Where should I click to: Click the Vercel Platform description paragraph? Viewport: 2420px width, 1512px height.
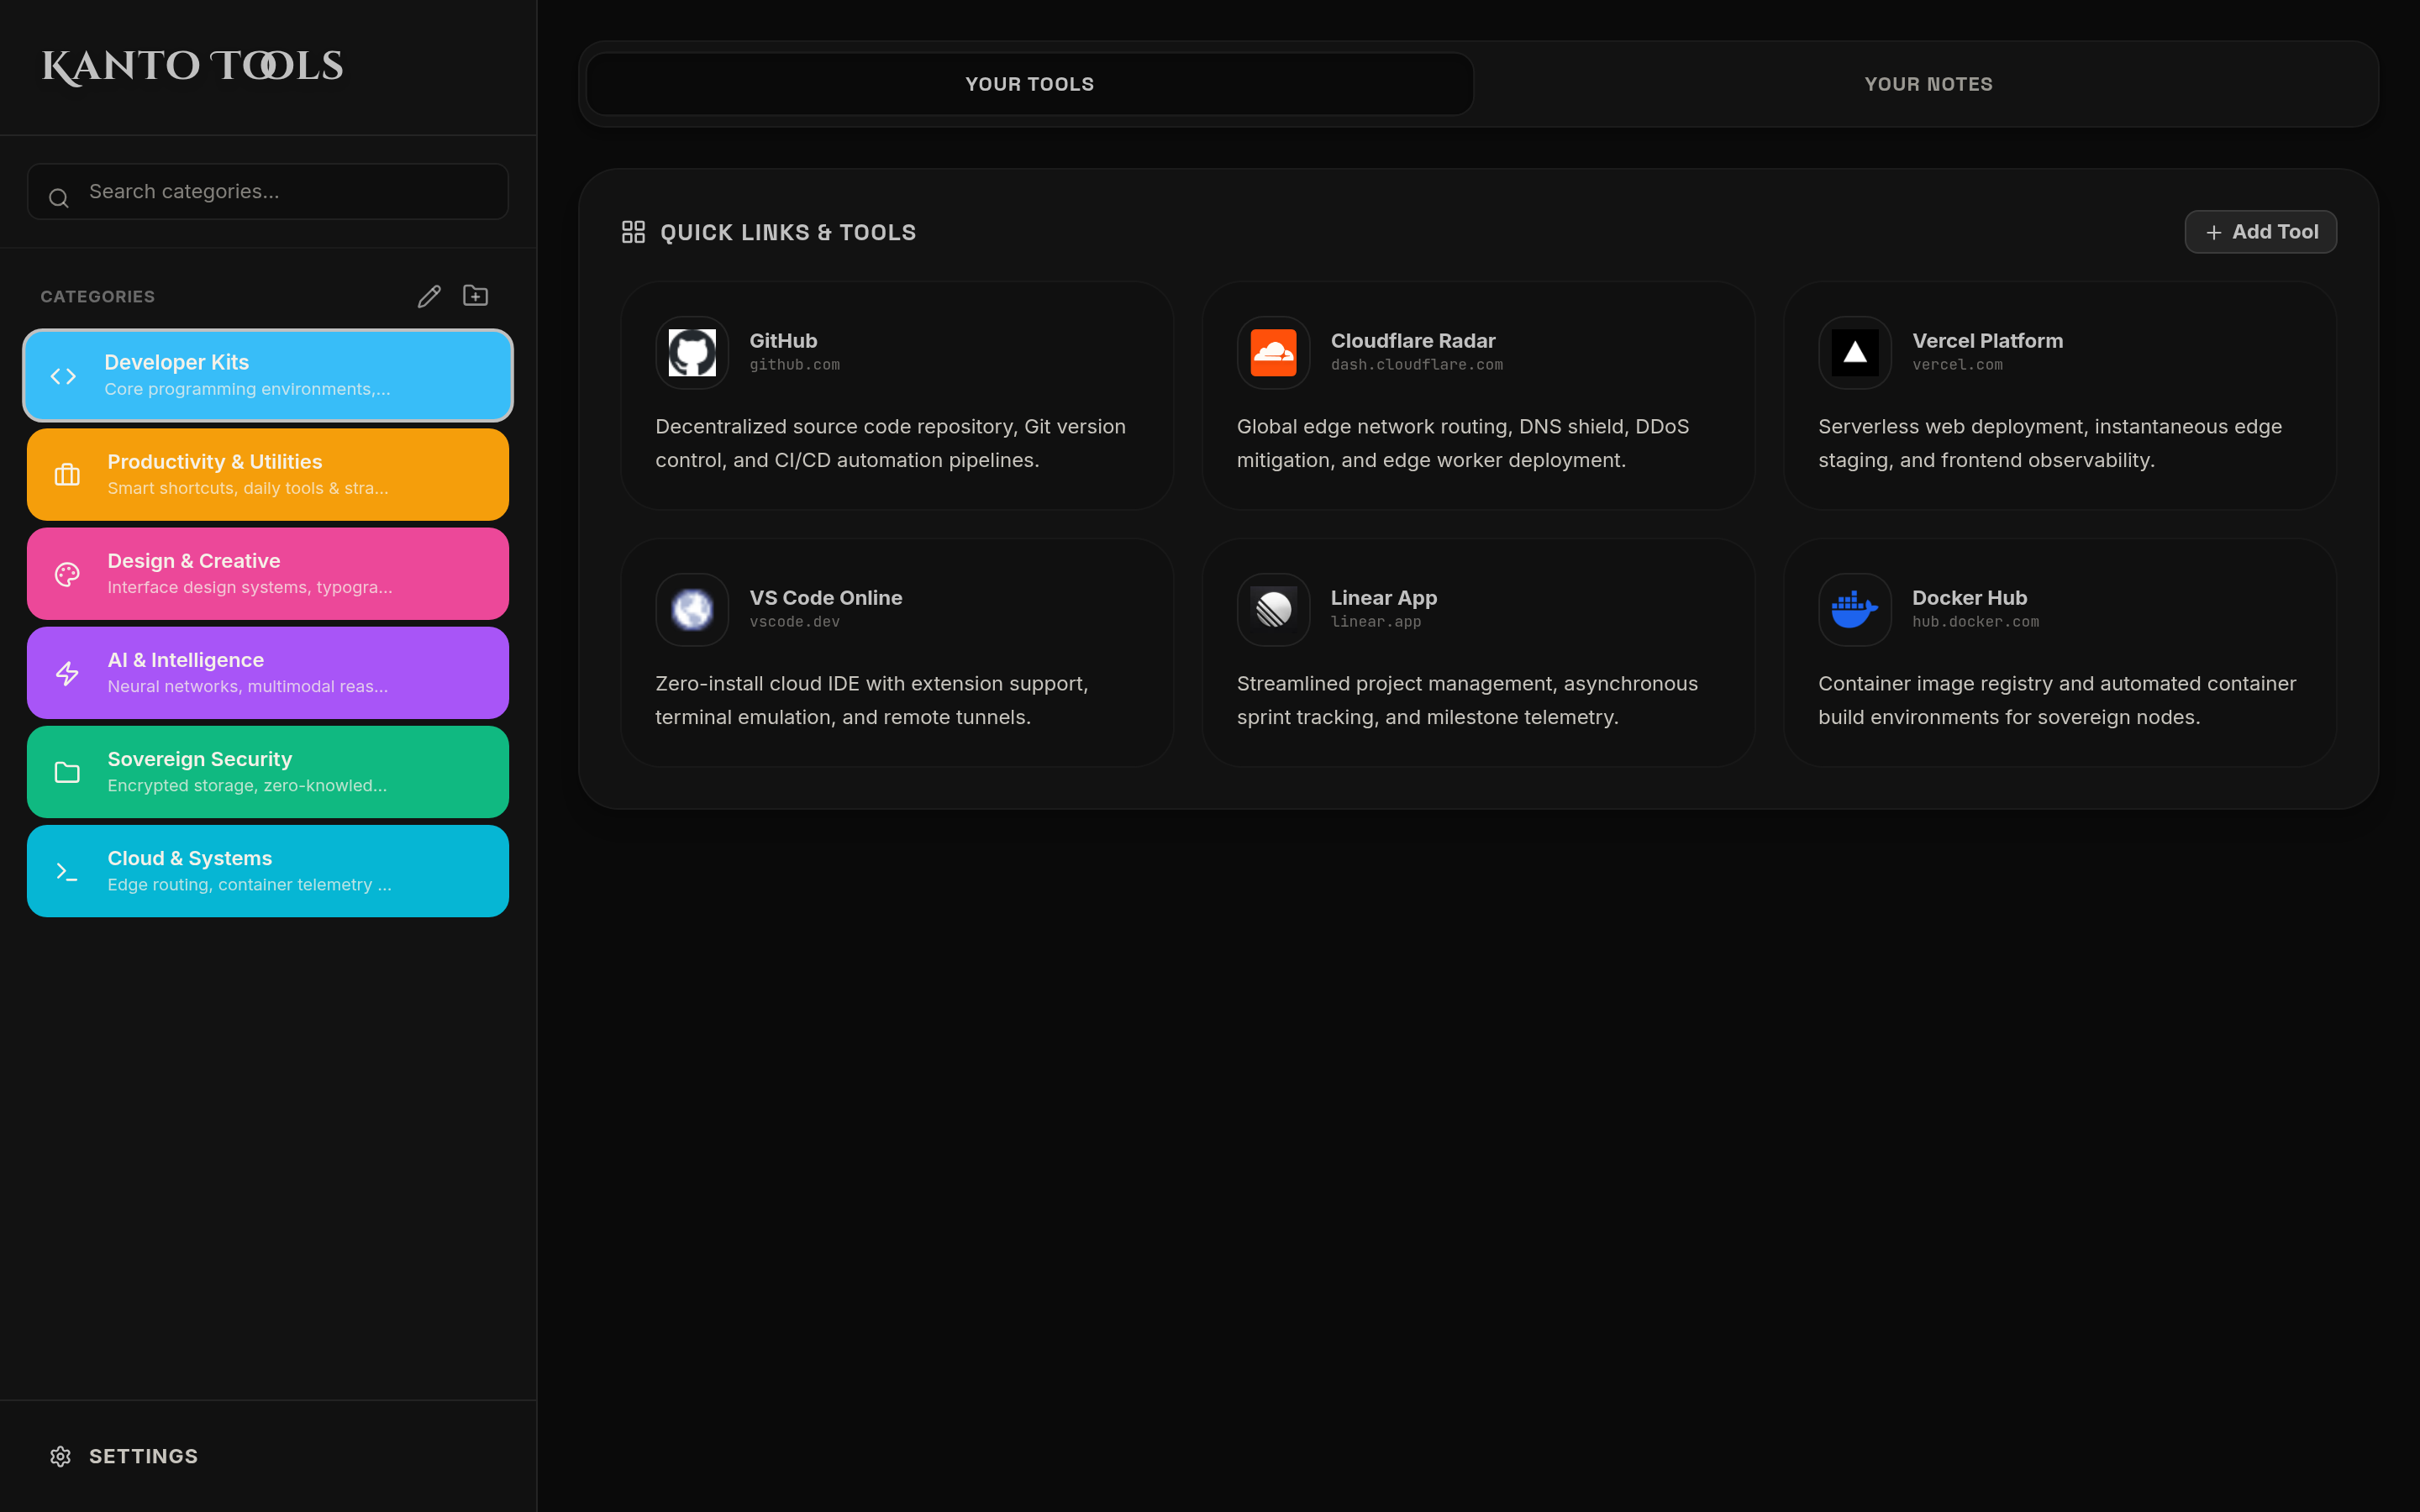(x=2050, y=443)
